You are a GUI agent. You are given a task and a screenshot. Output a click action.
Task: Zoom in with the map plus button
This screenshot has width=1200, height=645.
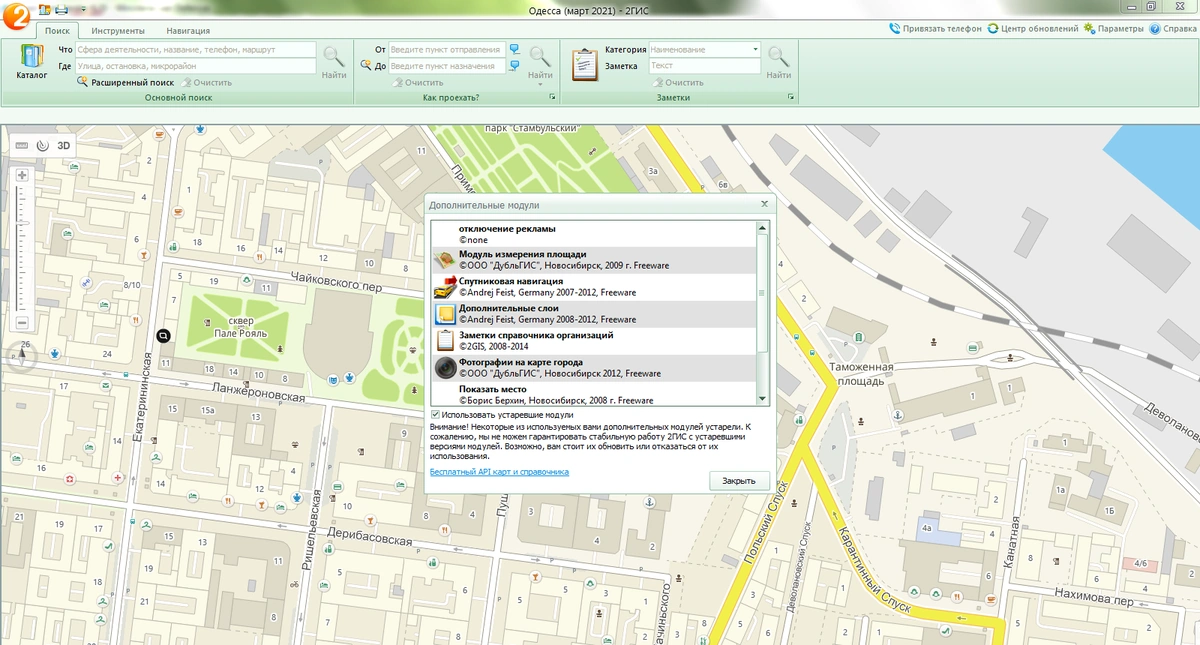click(x=22, y=175)
